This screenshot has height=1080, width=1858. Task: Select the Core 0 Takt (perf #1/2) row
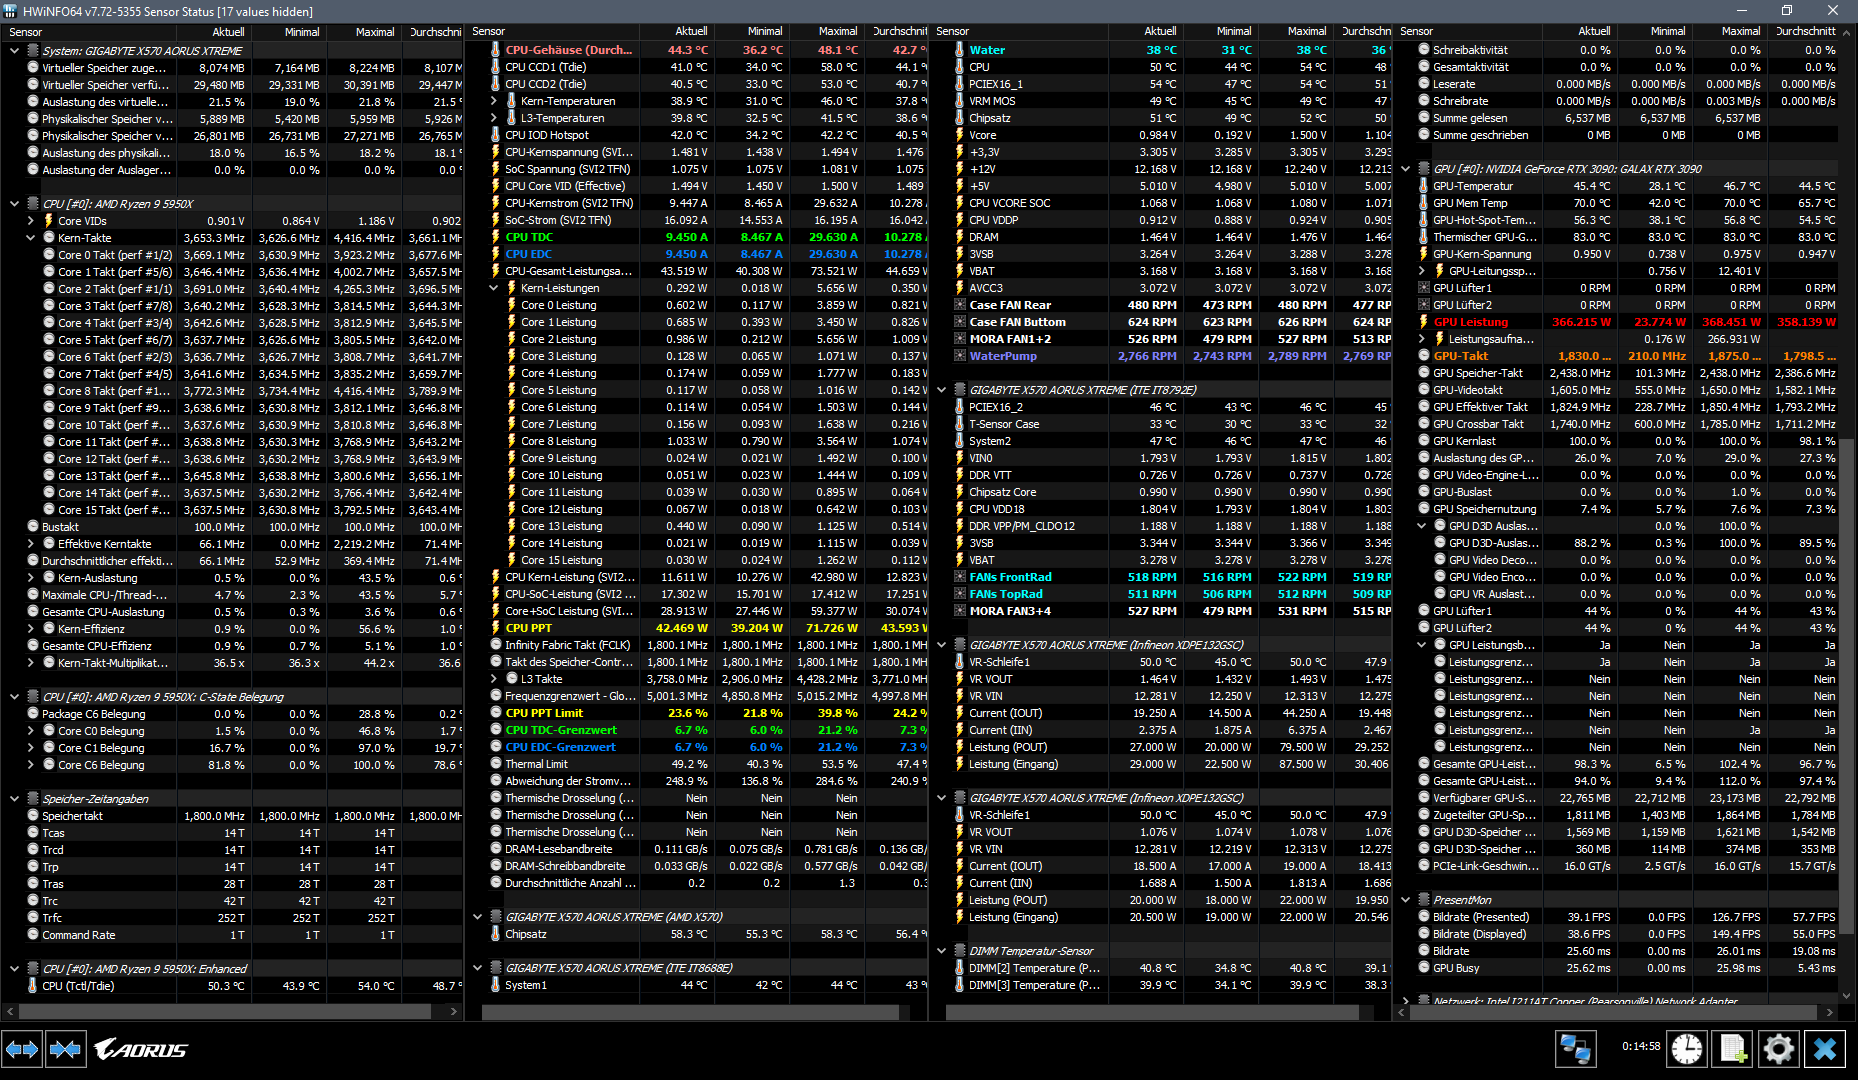pyautogui.click(x=250, y=255)
